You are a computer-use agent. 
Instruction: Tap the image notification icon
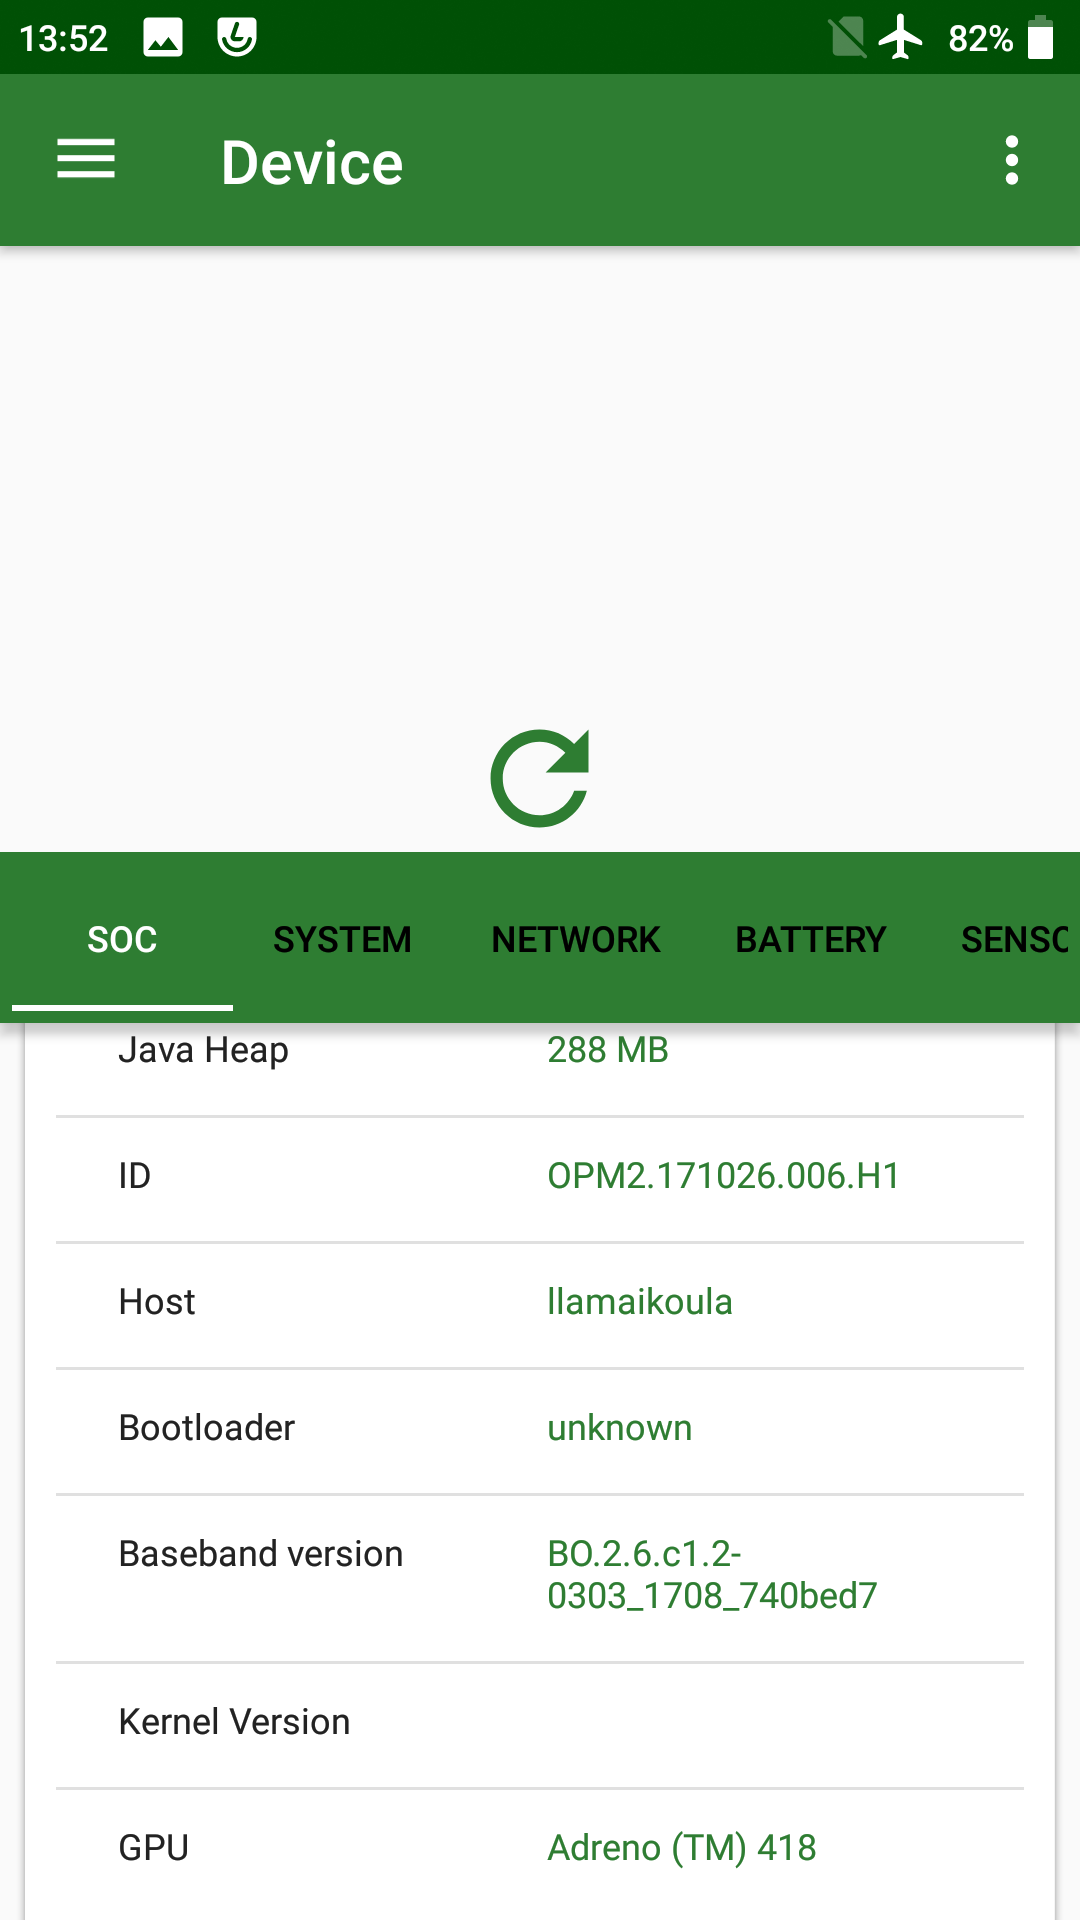[x=163, y=38]
